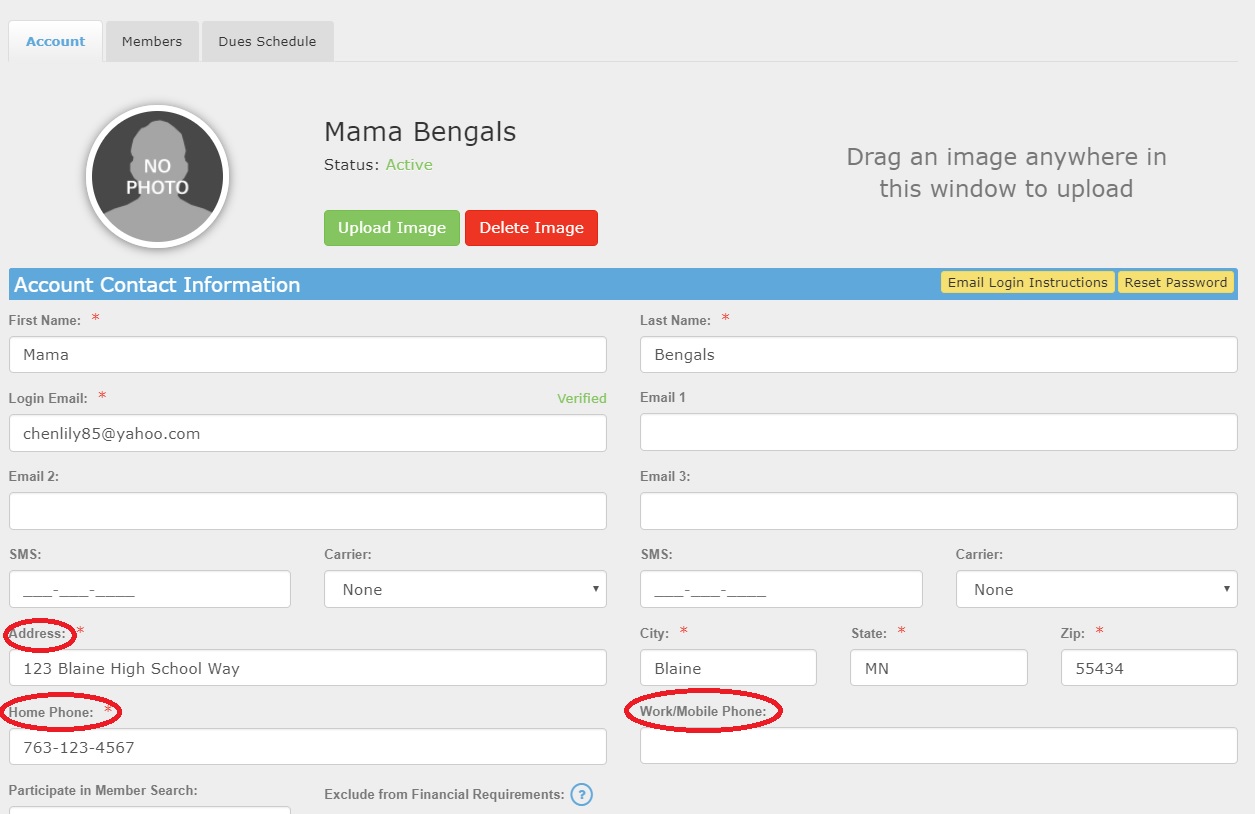Click the Home Phone input
The width and height of the screenshot is (1255, 814).
pos(307,747)
